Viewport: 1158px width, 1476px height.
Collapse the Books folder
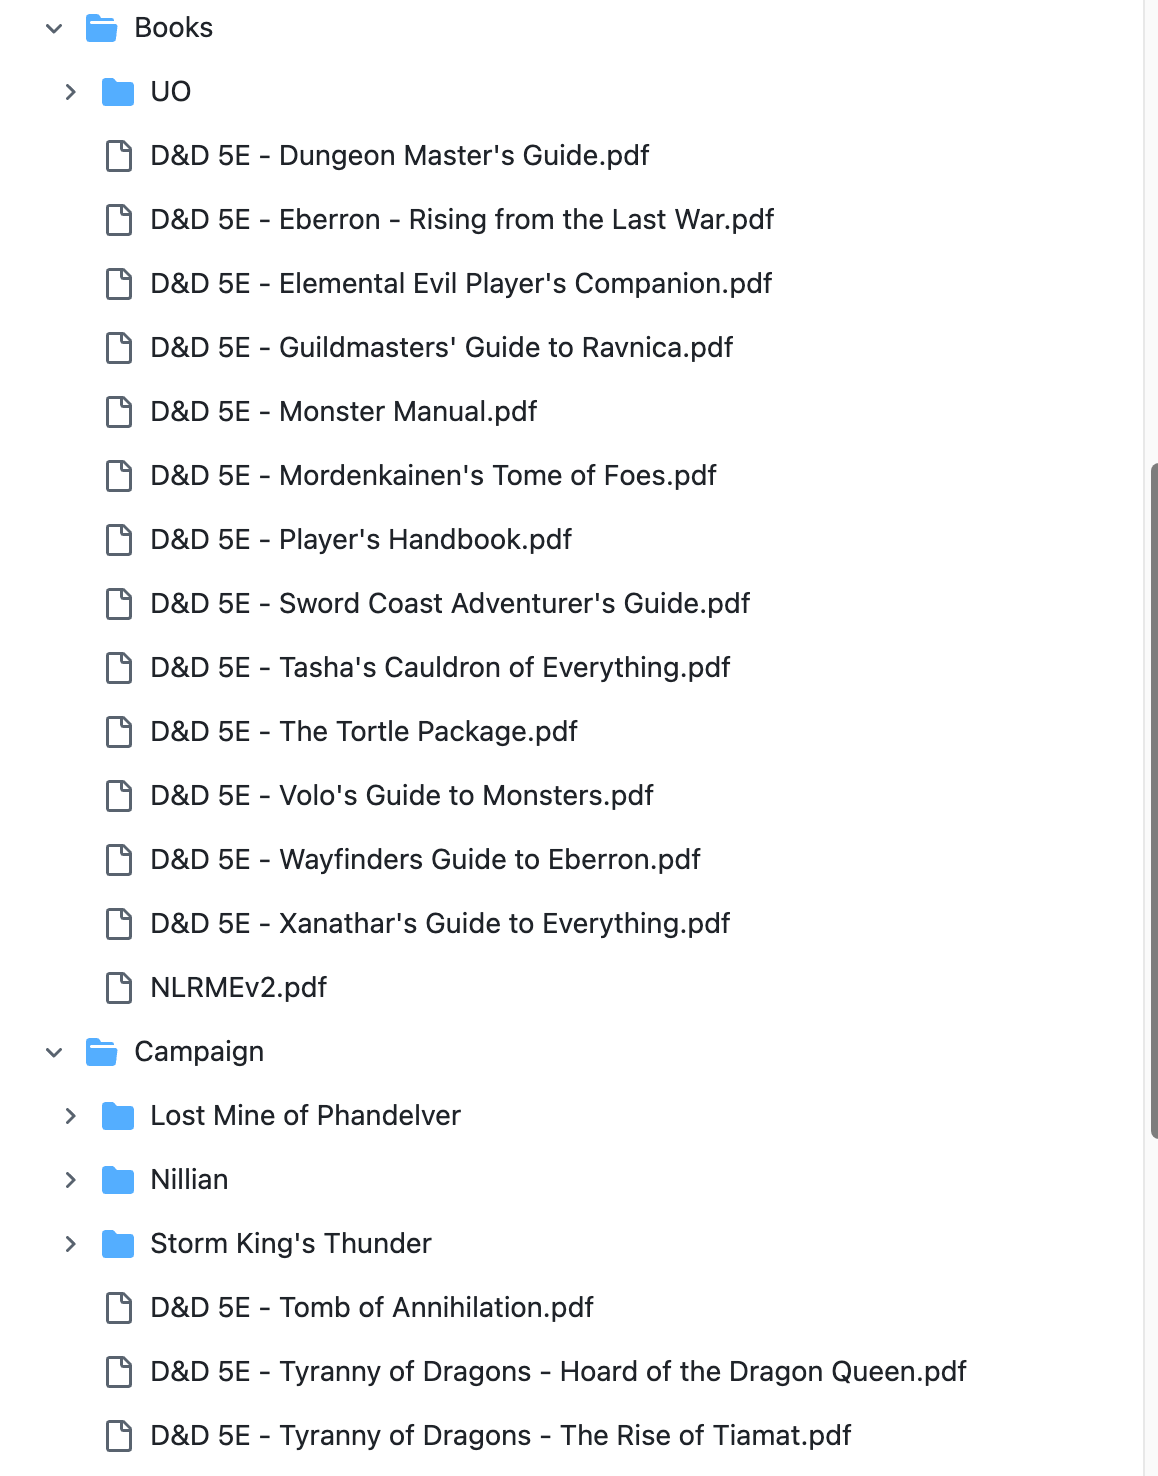53,27
